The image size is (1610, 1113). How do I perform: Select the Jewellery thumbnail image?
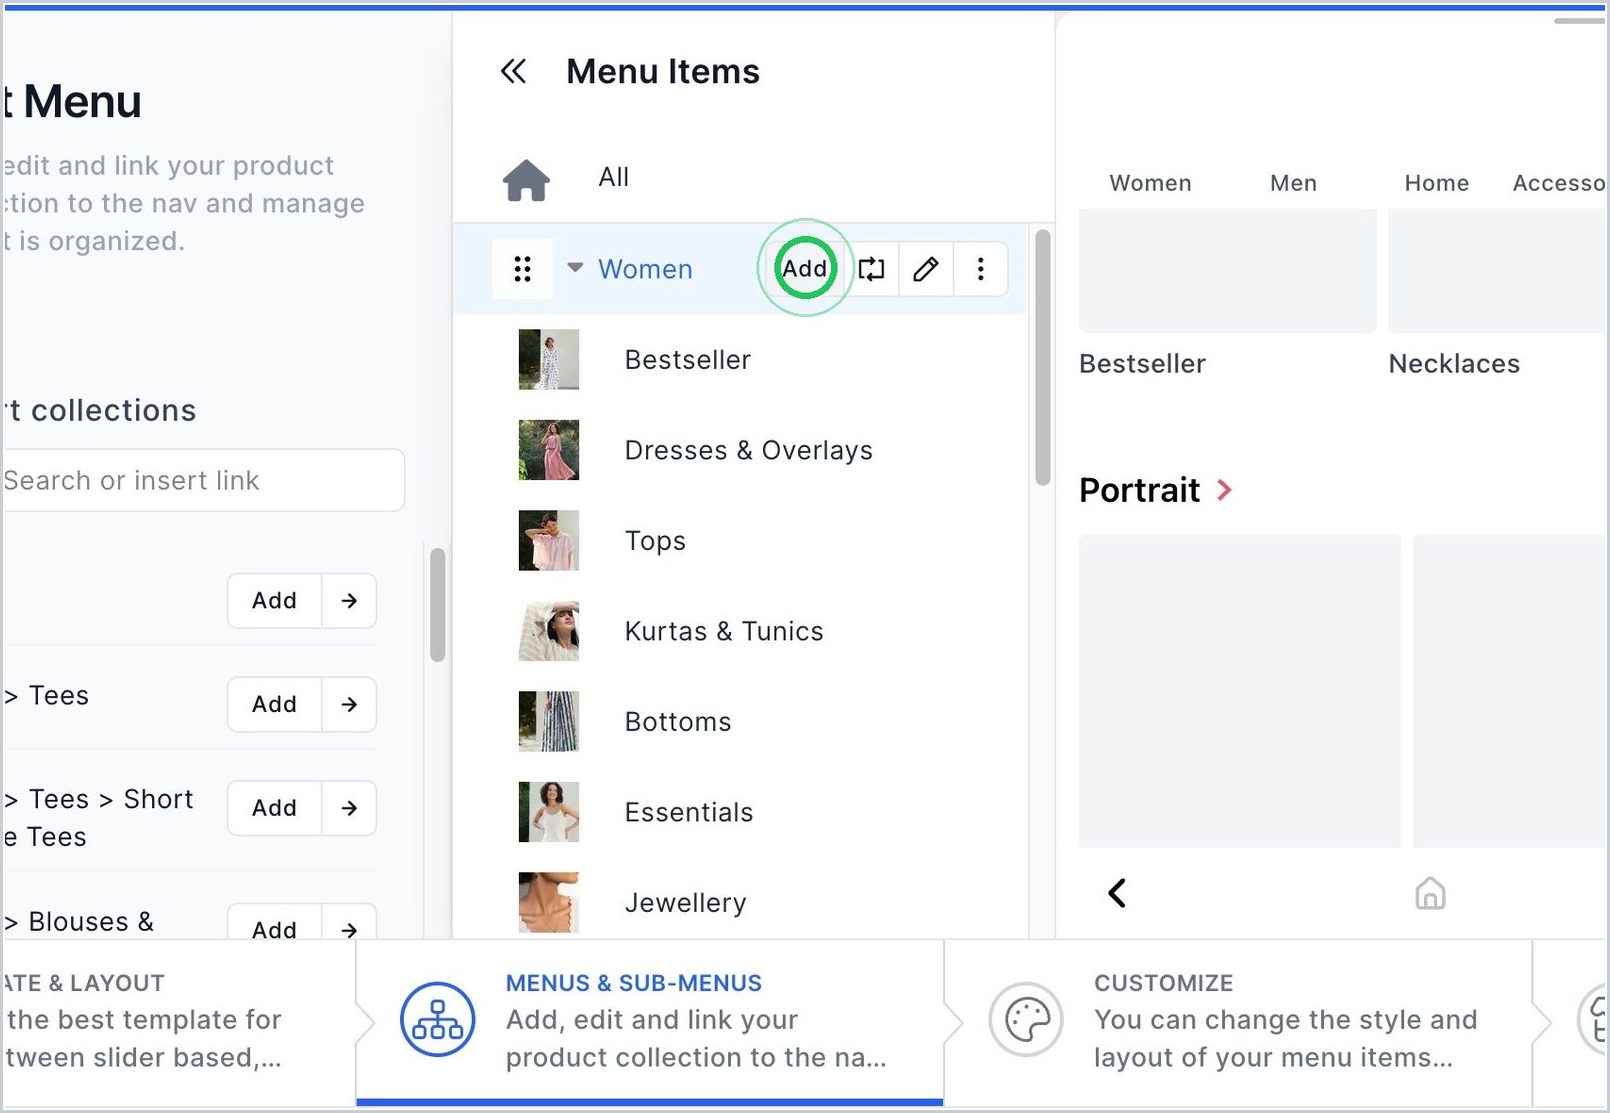point(548,902)
